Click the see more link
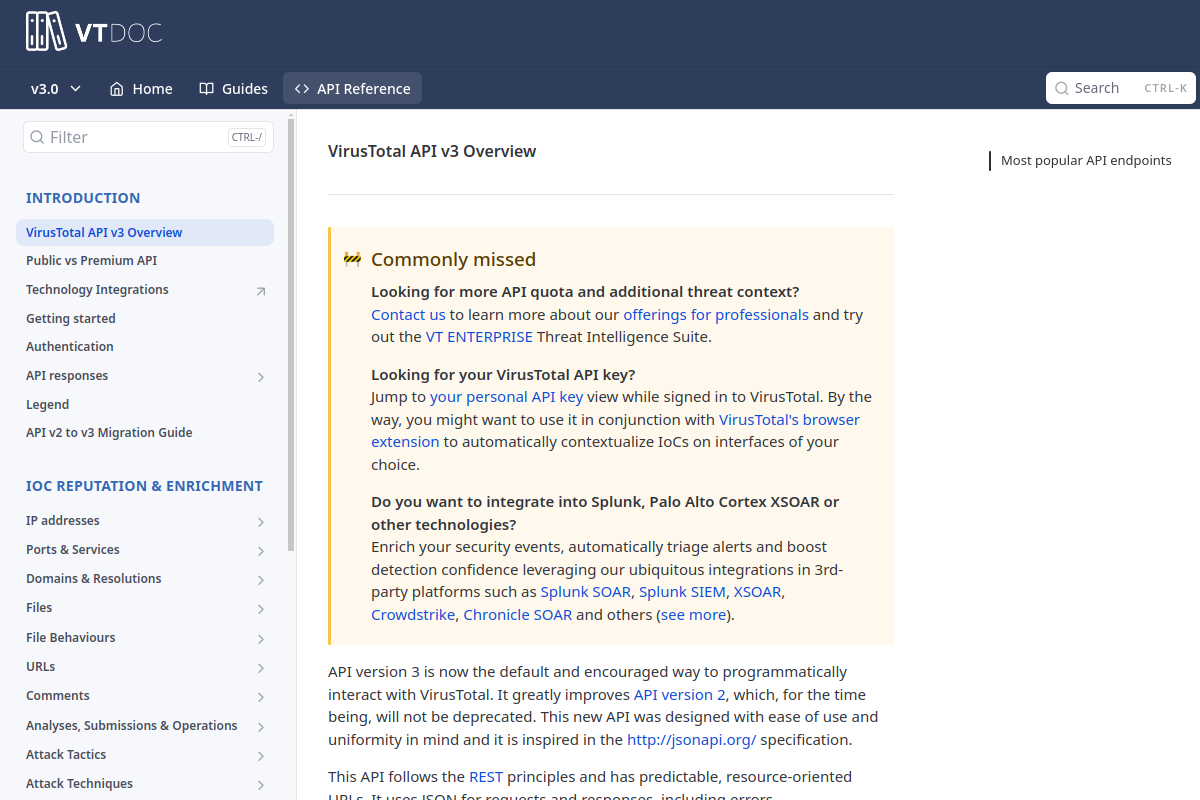Screen dimensions: 1200x800 pos(693,615)
